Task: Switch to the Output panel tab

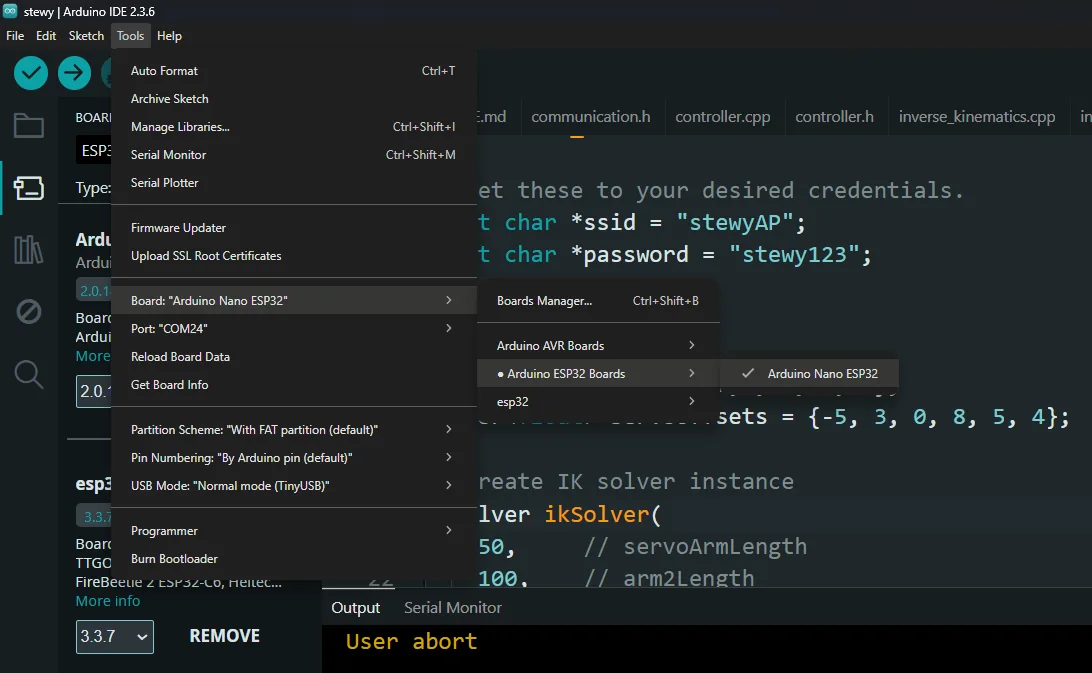Action: click(x=355, y=608)
